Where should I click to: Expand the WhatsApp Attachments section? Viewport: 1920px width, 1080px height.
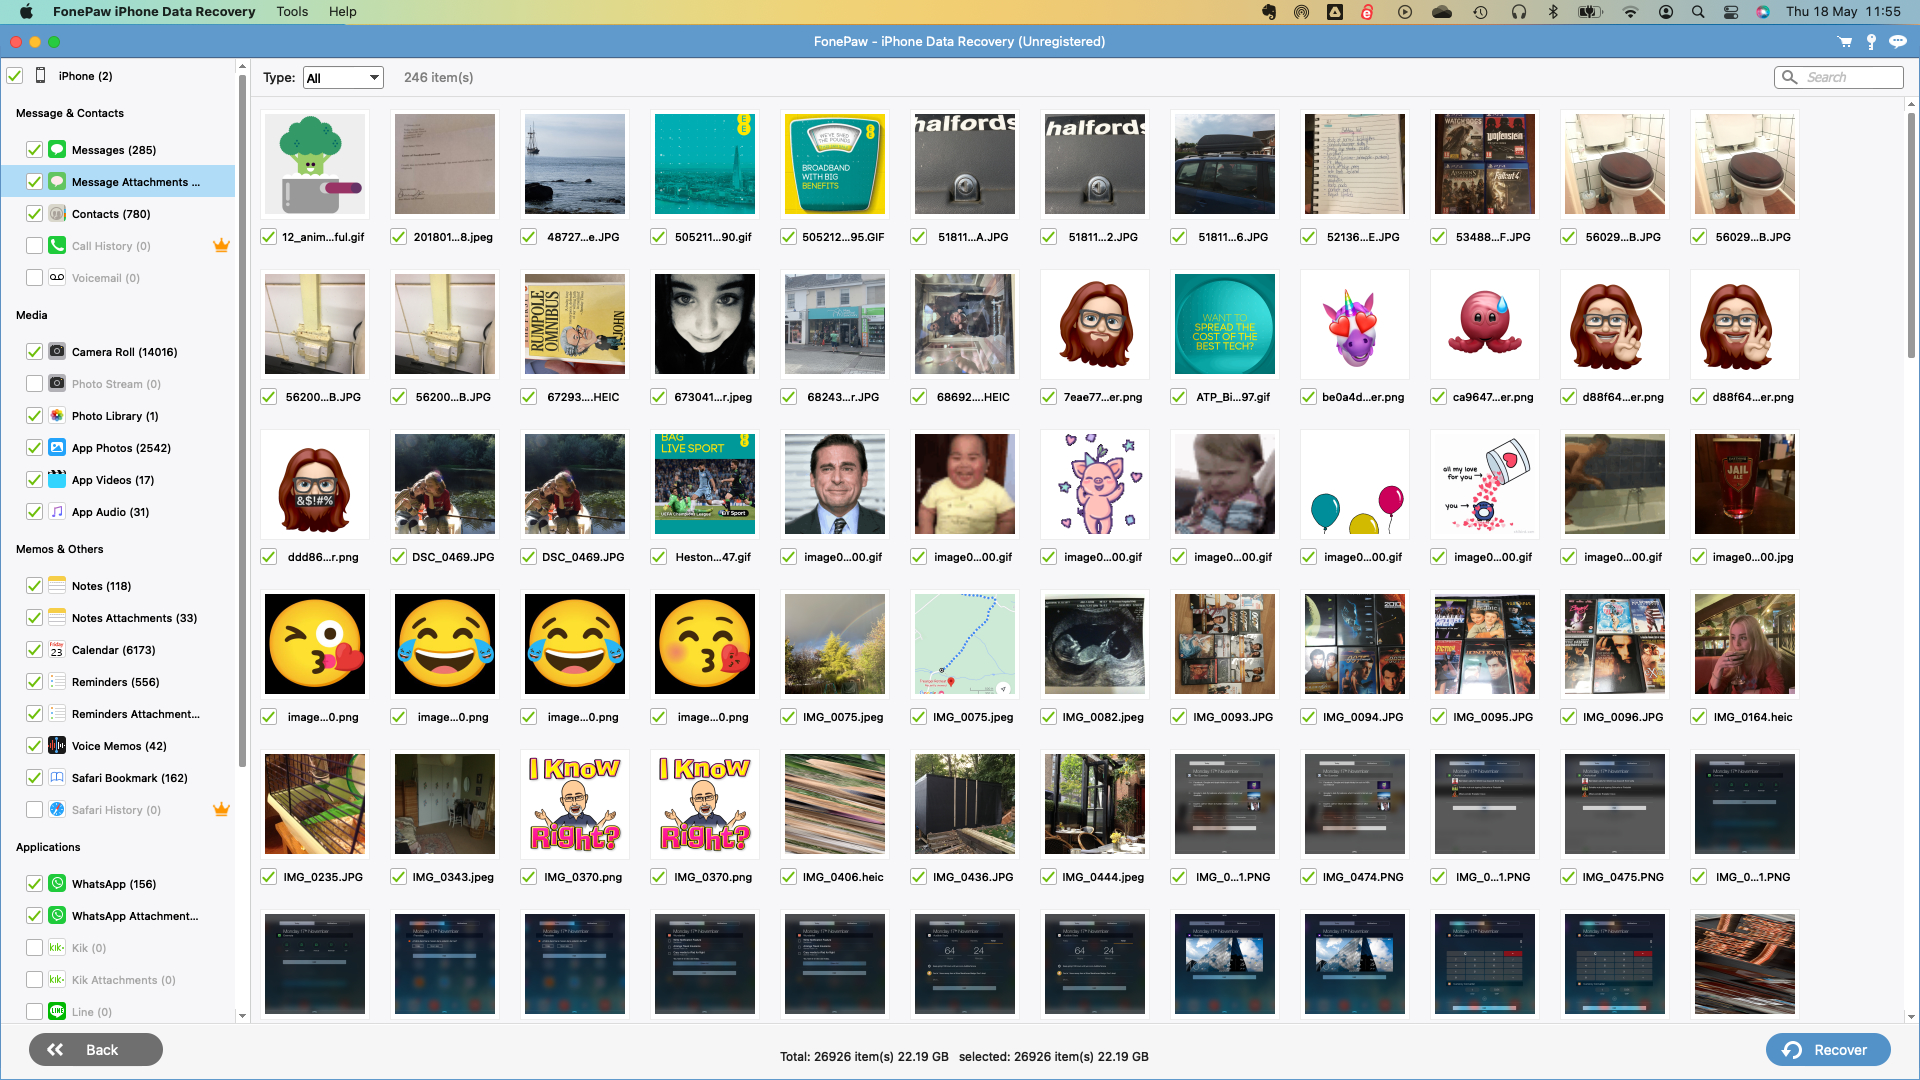135,915
